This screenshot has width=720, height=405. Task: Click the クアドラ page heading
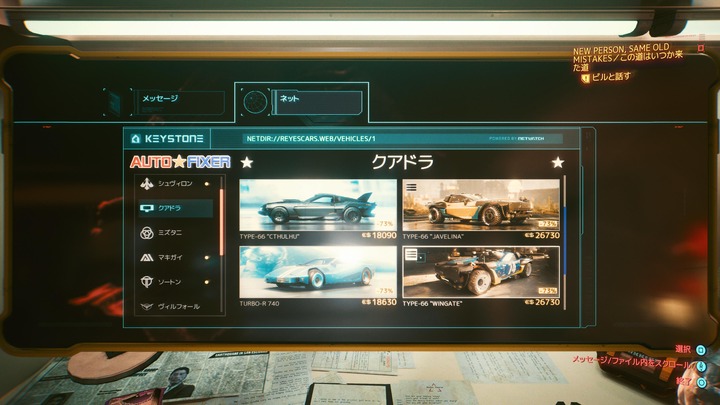402,162
